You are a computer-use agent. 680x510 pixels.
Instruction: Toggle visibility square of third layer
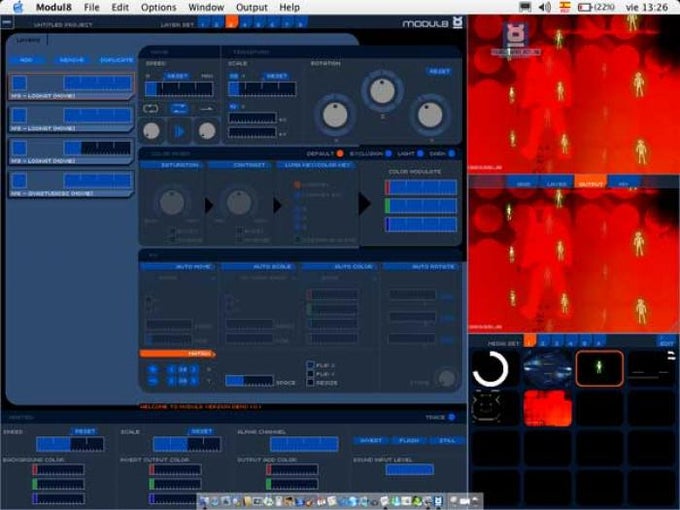point(19,148)
